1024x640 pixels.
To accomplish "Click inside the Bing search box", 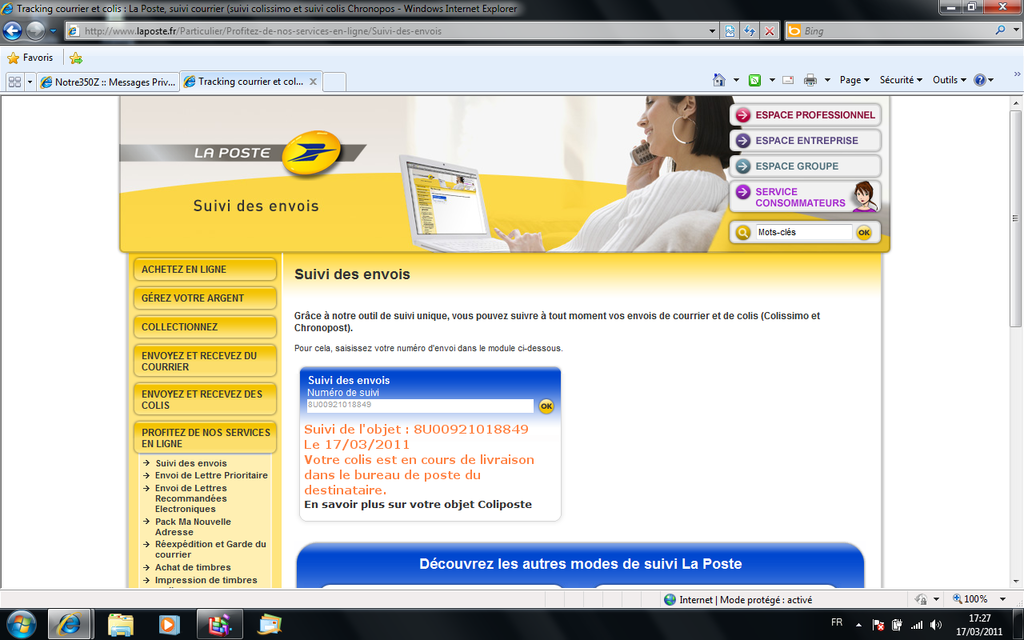I will coord(895,31).
